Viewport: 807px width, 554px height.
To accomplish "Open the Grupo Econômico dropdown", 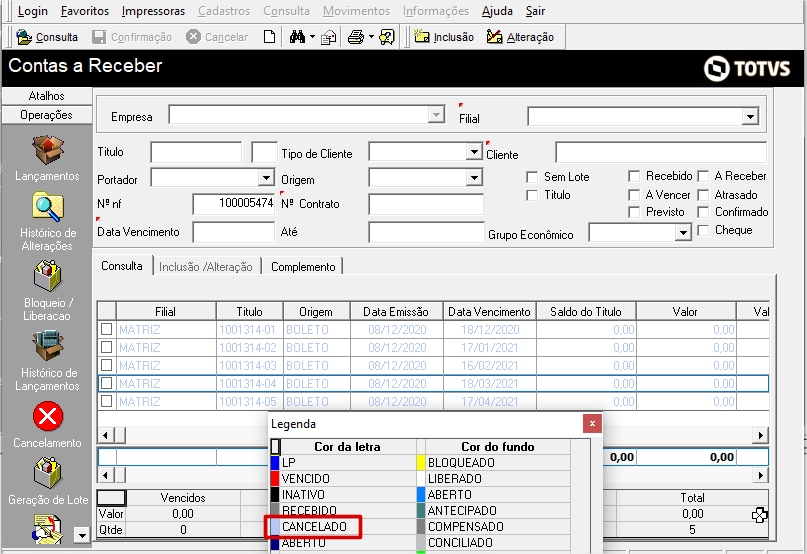I will pyautogui.click(x=683, y=233).
